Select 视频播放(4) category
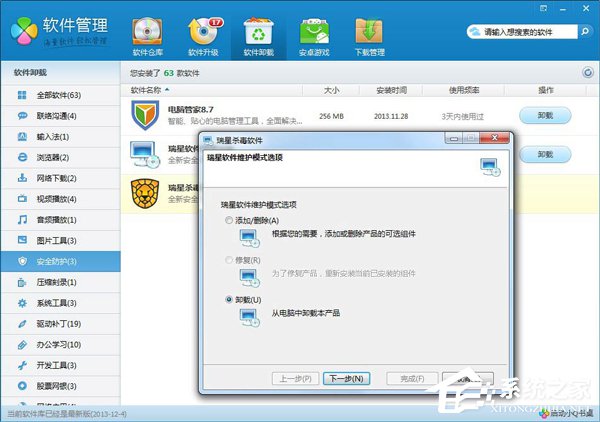Viewport: 600px width, 422px height. 60,199
